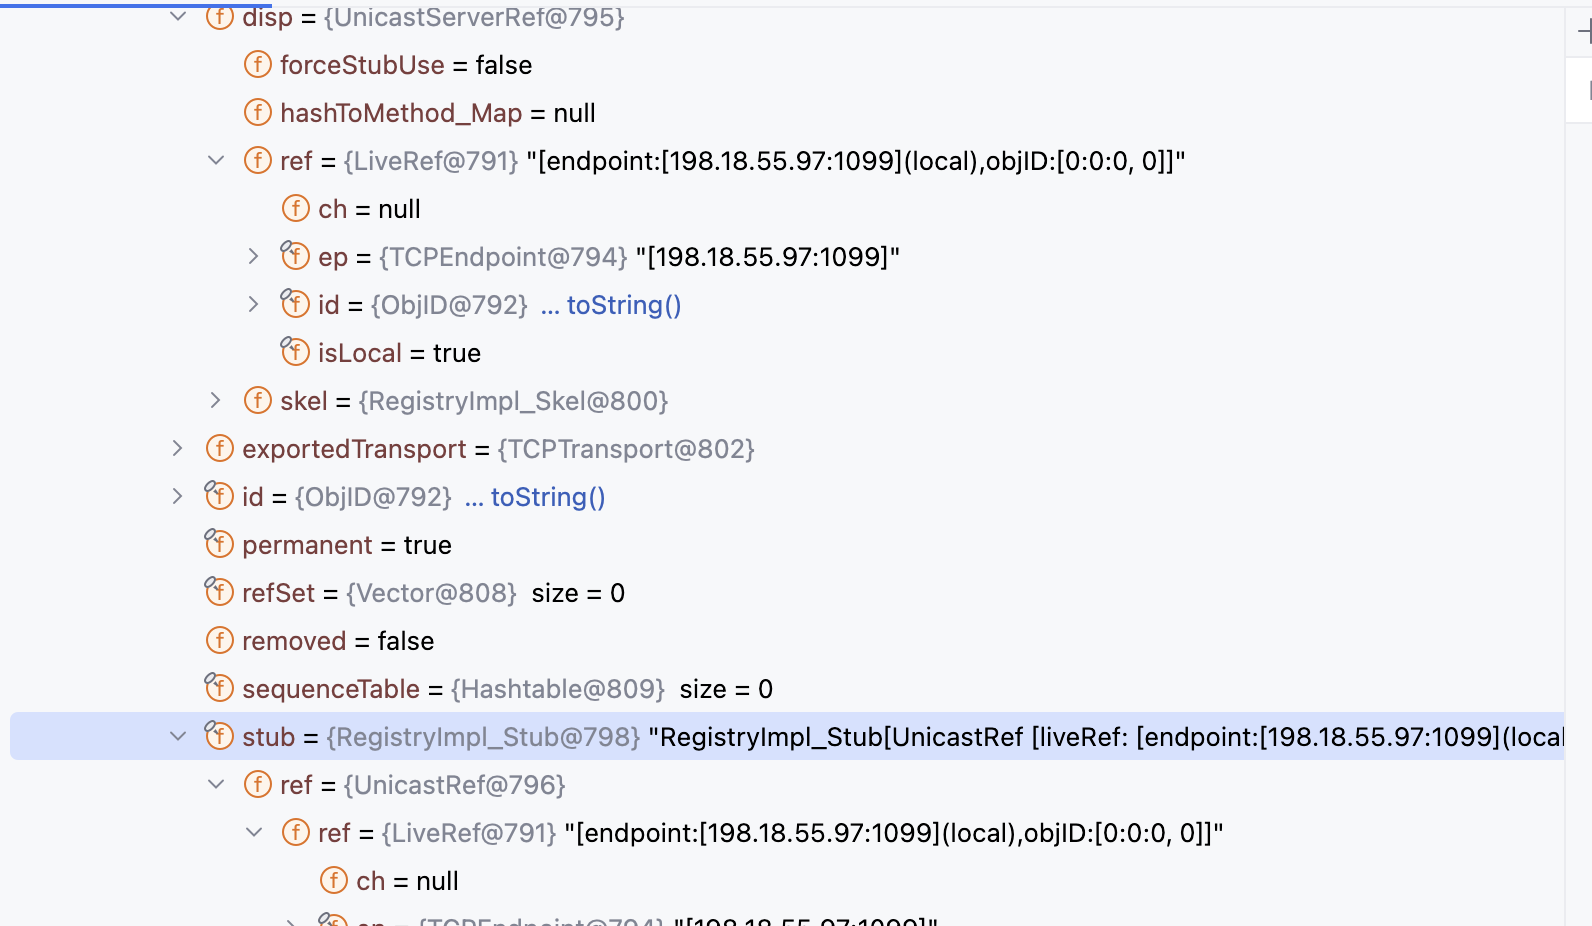Collapse the ref UnicastRef@796 node

(216, 785)
